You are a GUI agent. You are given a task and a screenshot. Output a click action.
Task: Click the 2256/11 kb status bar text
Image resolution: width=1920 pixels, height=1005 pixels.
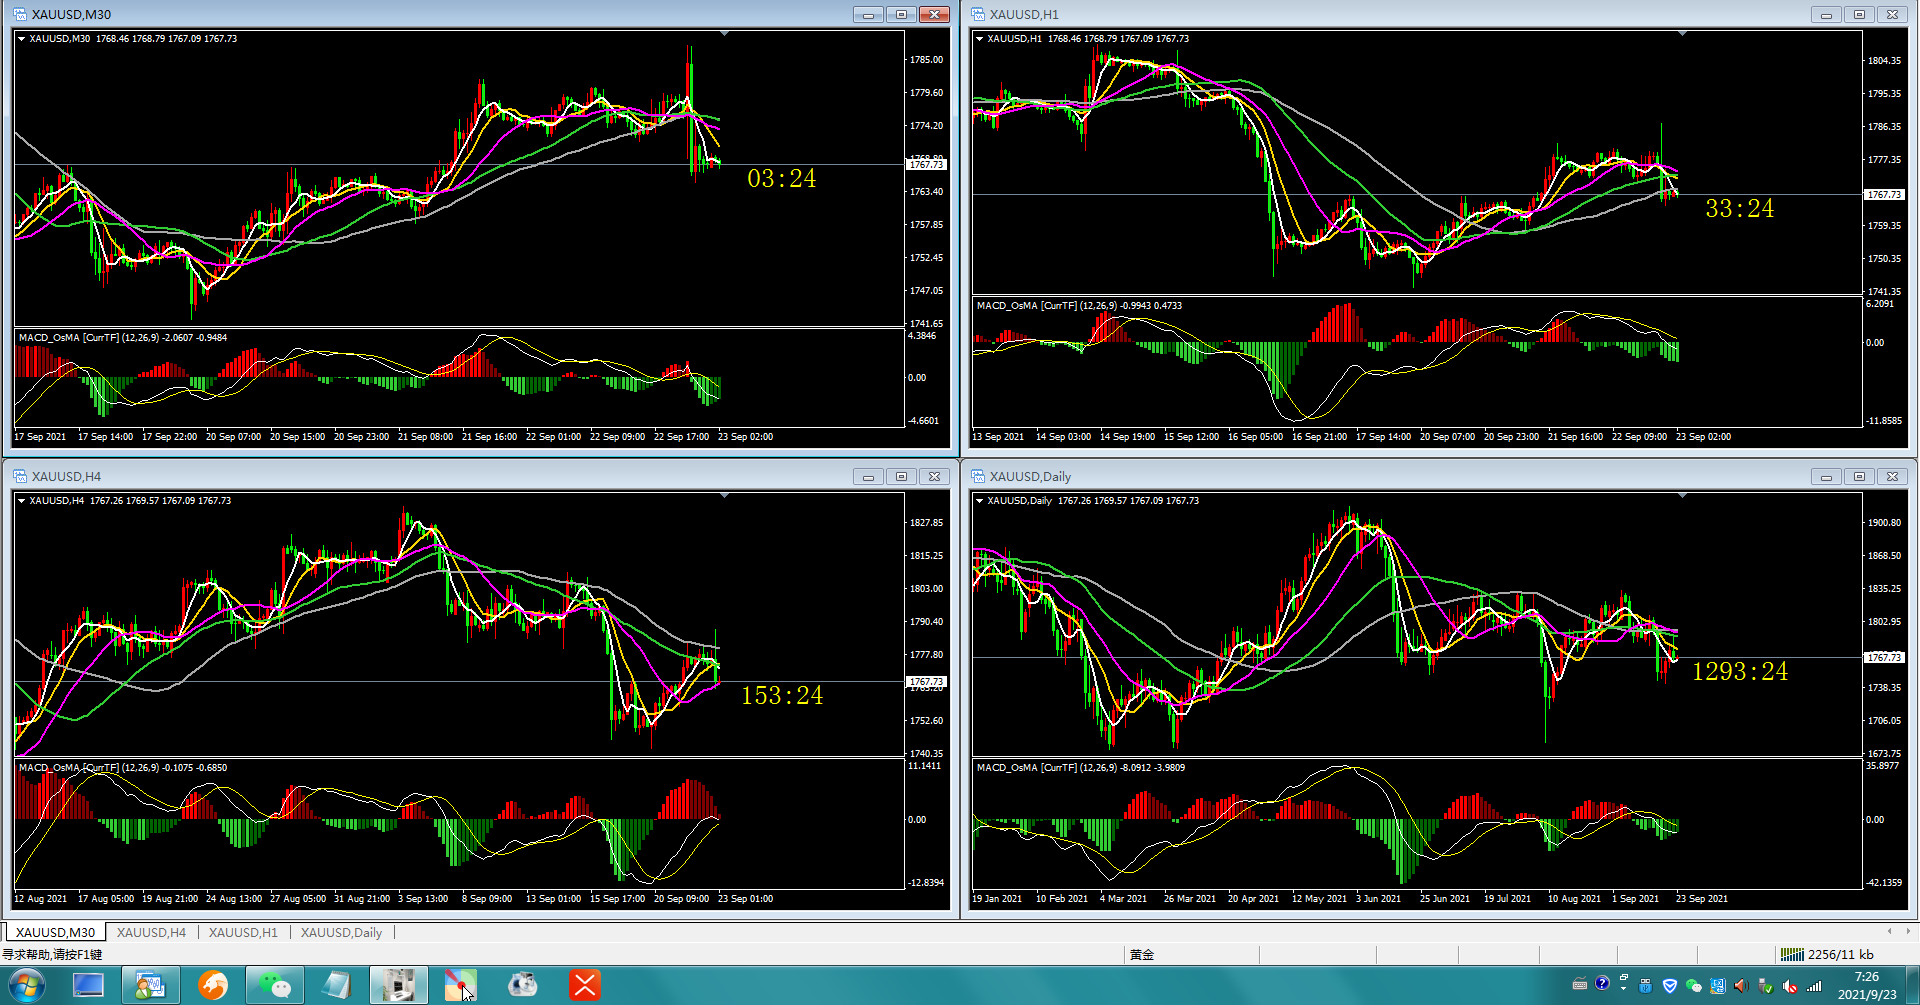click(x=1840, y=955)
